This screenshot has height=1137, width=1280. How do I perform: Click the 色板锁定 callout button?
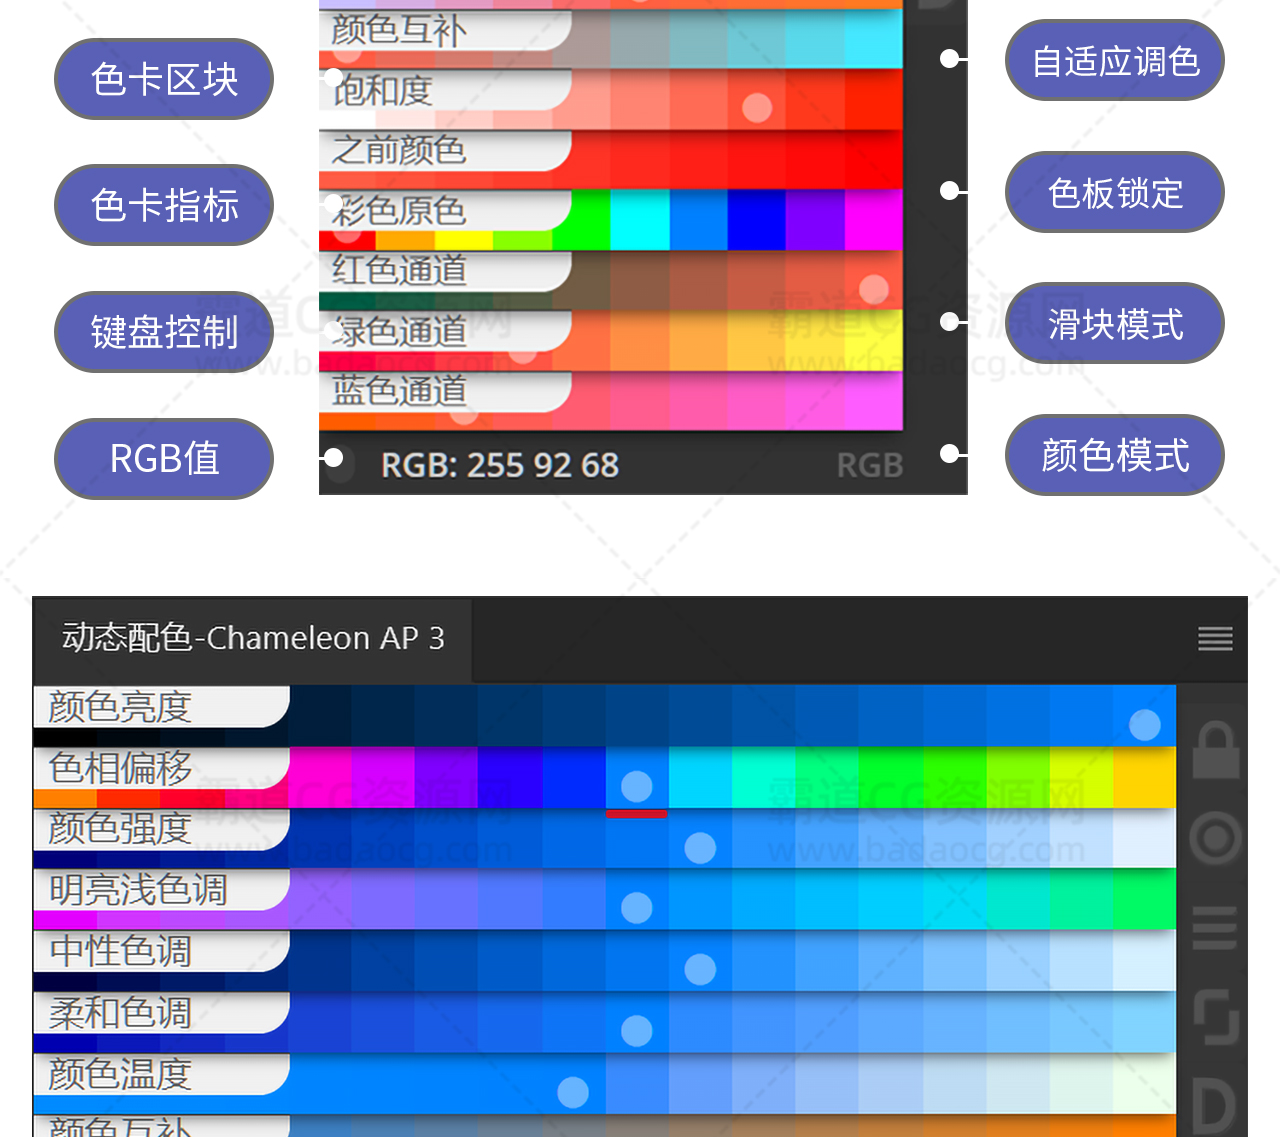click(1115, 193)
